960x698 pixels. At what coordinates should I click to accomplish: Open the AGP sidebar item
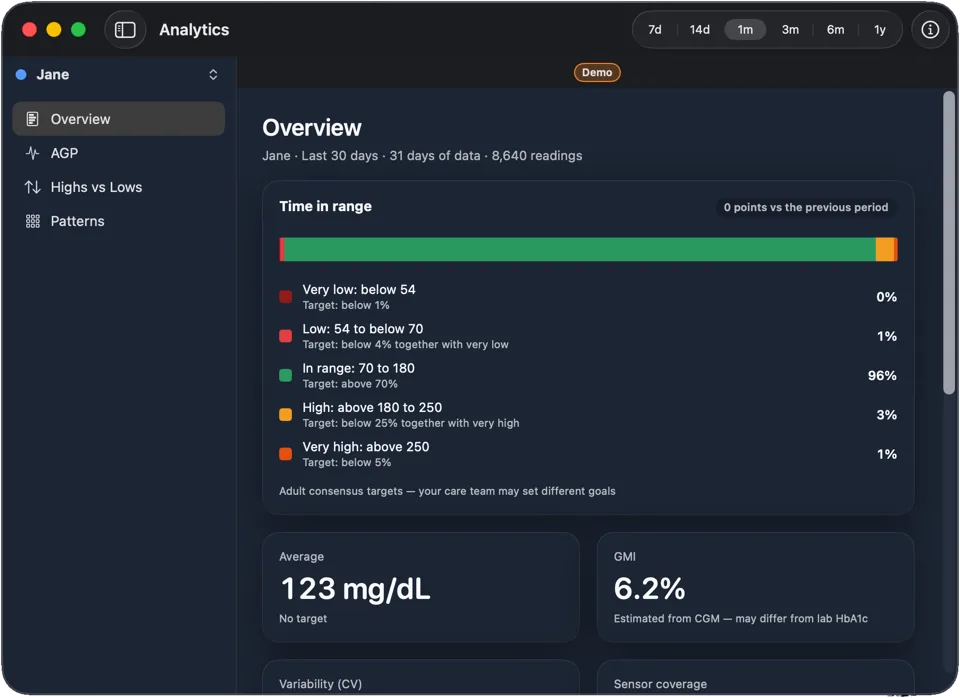coord(119,153)
